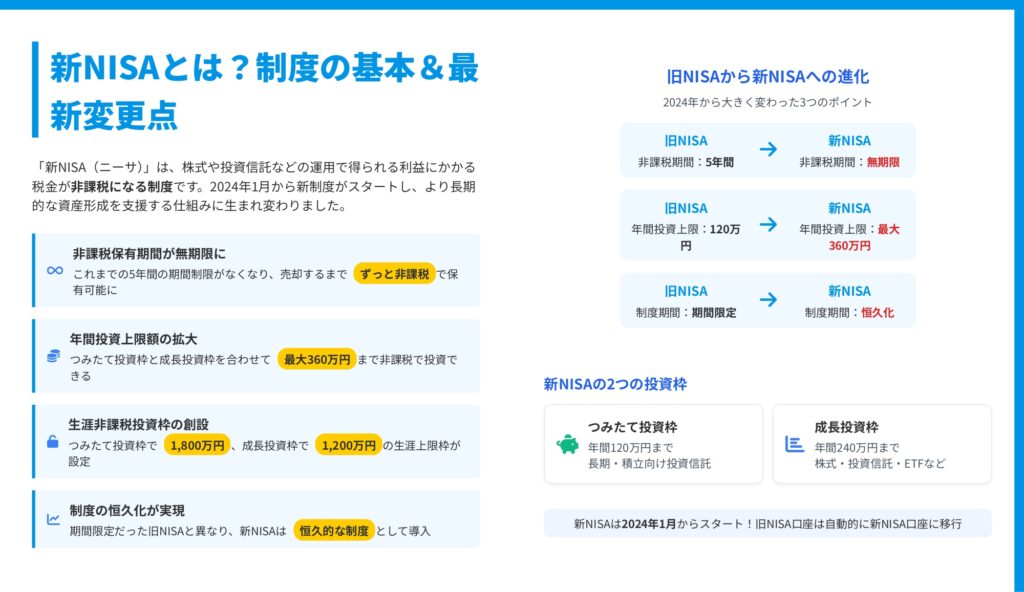Click the bar chart icon in 成長投資枠 card
Viewport: 1024px width, 592px height.
pos(795,444)
